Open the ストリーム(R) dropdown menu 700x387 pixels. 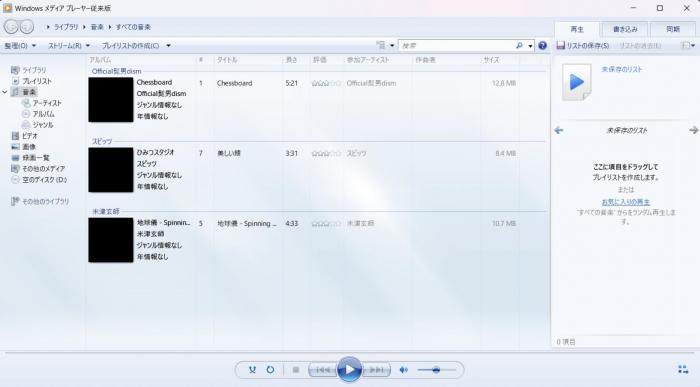69,46
